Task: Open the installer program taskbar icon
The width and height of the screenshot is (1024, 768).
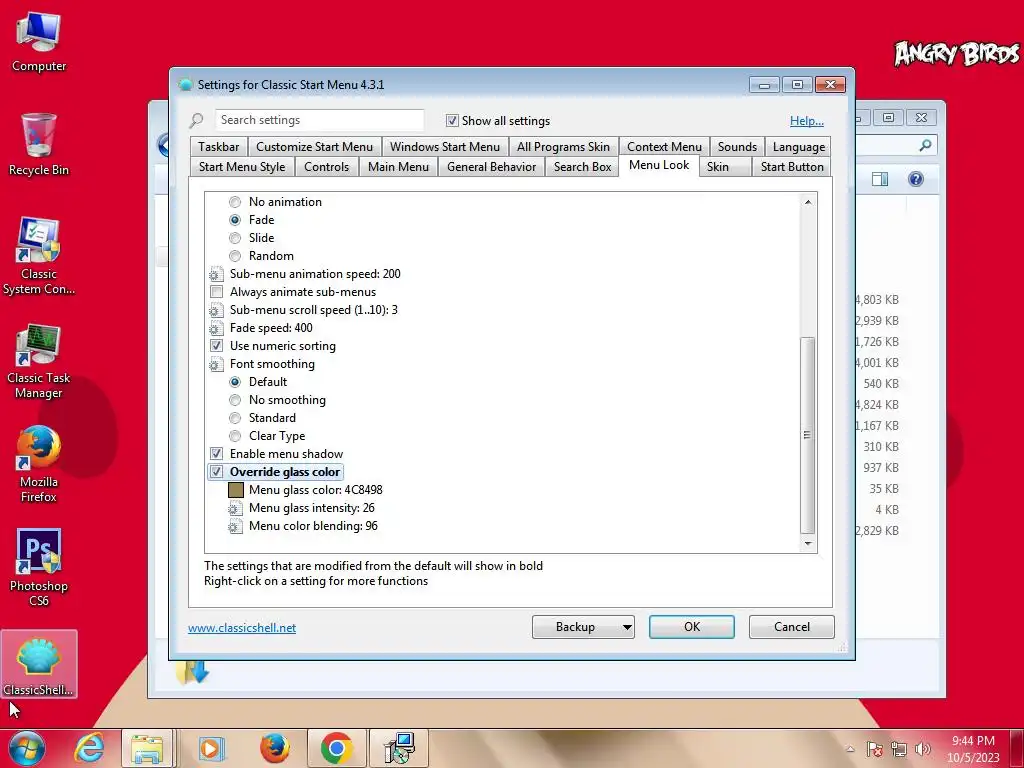Action: click(x=399, y=748)
